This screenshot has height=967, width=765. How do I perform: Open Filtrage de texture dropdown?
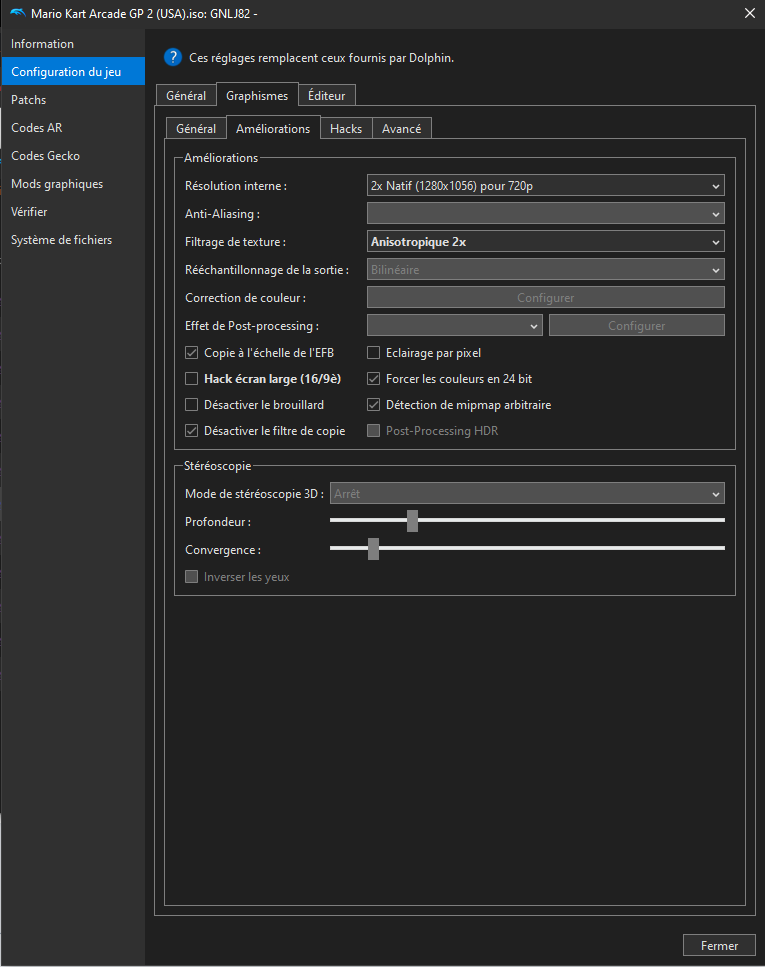tap(545, 242)
